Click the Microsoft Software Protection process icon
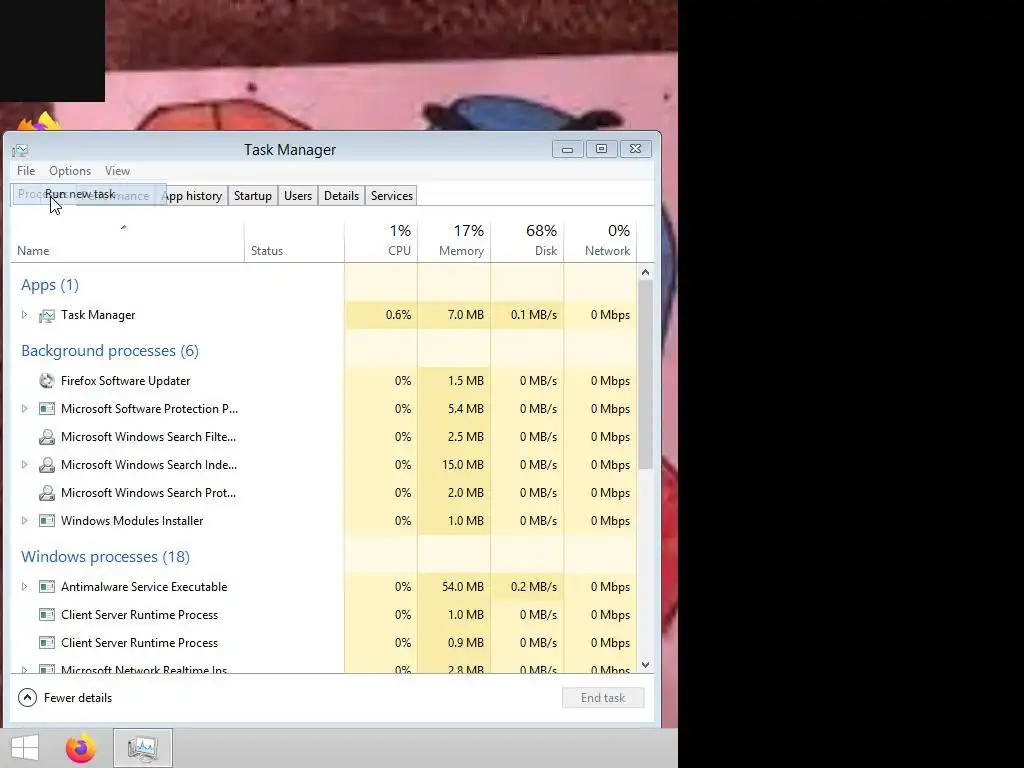This screenshot has height=768, width=1024. point(47,409)
